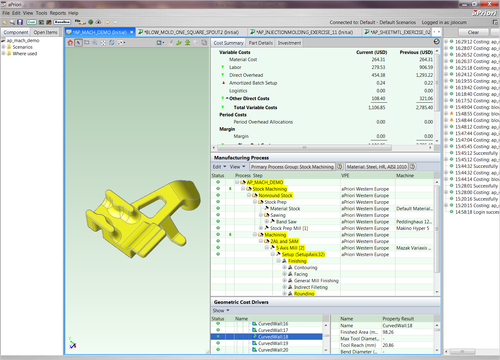Click the save disk icon in main toolbar
Viewport: 500px width, 360px height.
pos(20,22)
